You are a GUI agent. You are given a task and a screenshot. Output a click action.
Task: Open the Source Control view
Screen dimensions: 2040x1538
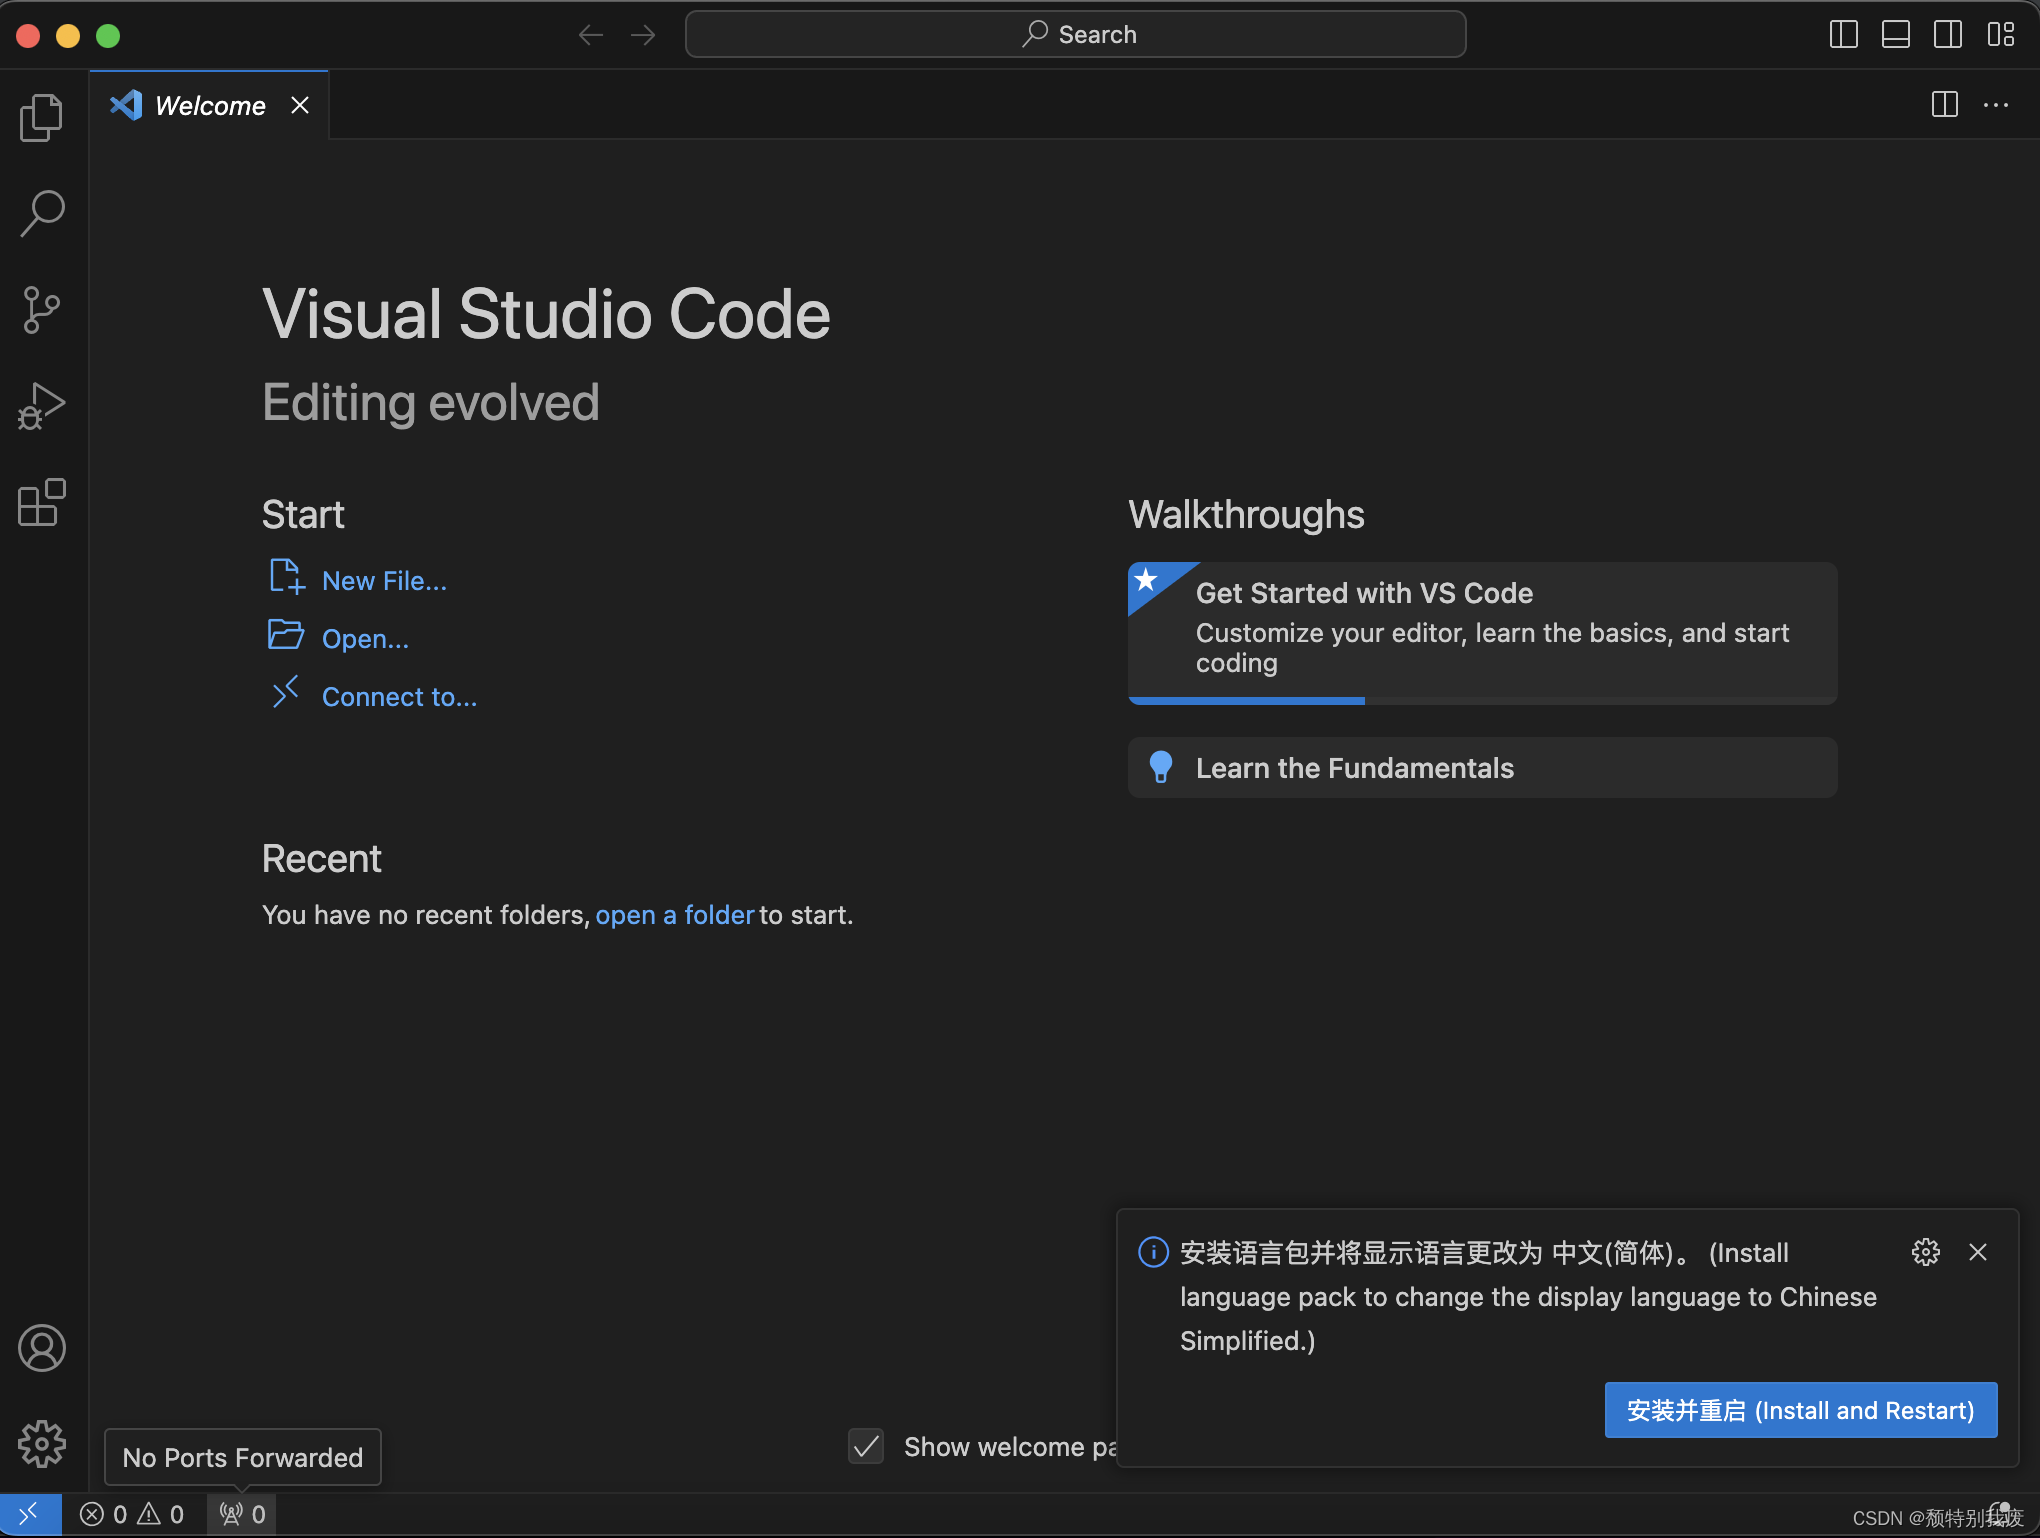coord(42,309)
